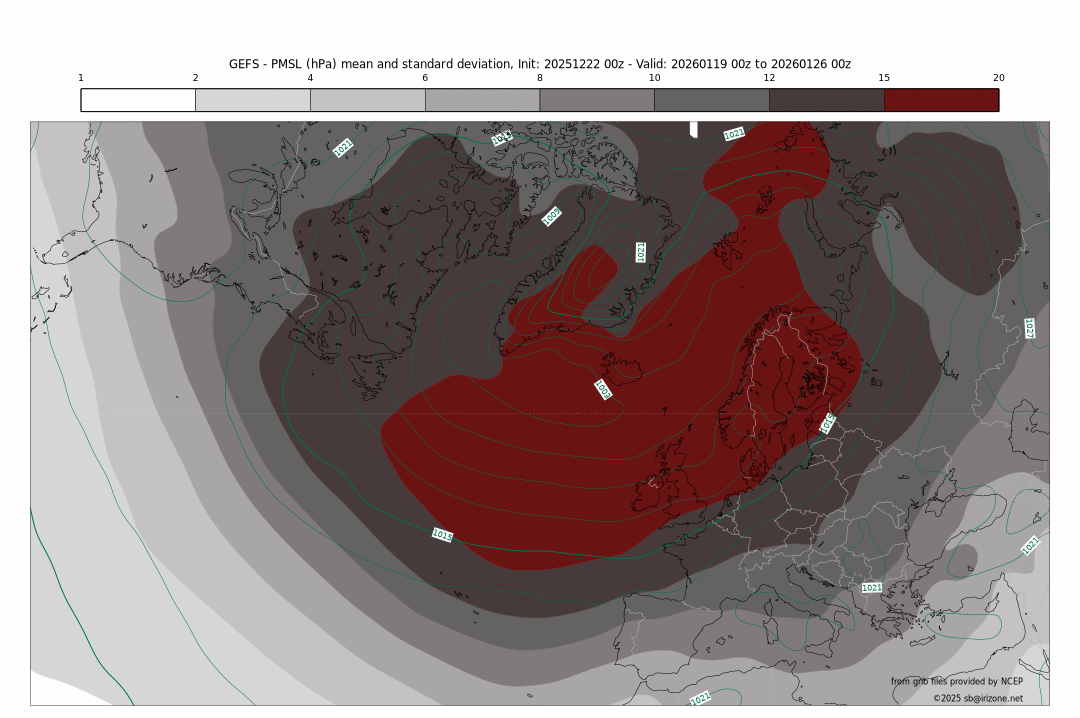This screenshot has height=718, width=1080.
Task: Click the NCEP grib files credit text
Action: [956, 681]
